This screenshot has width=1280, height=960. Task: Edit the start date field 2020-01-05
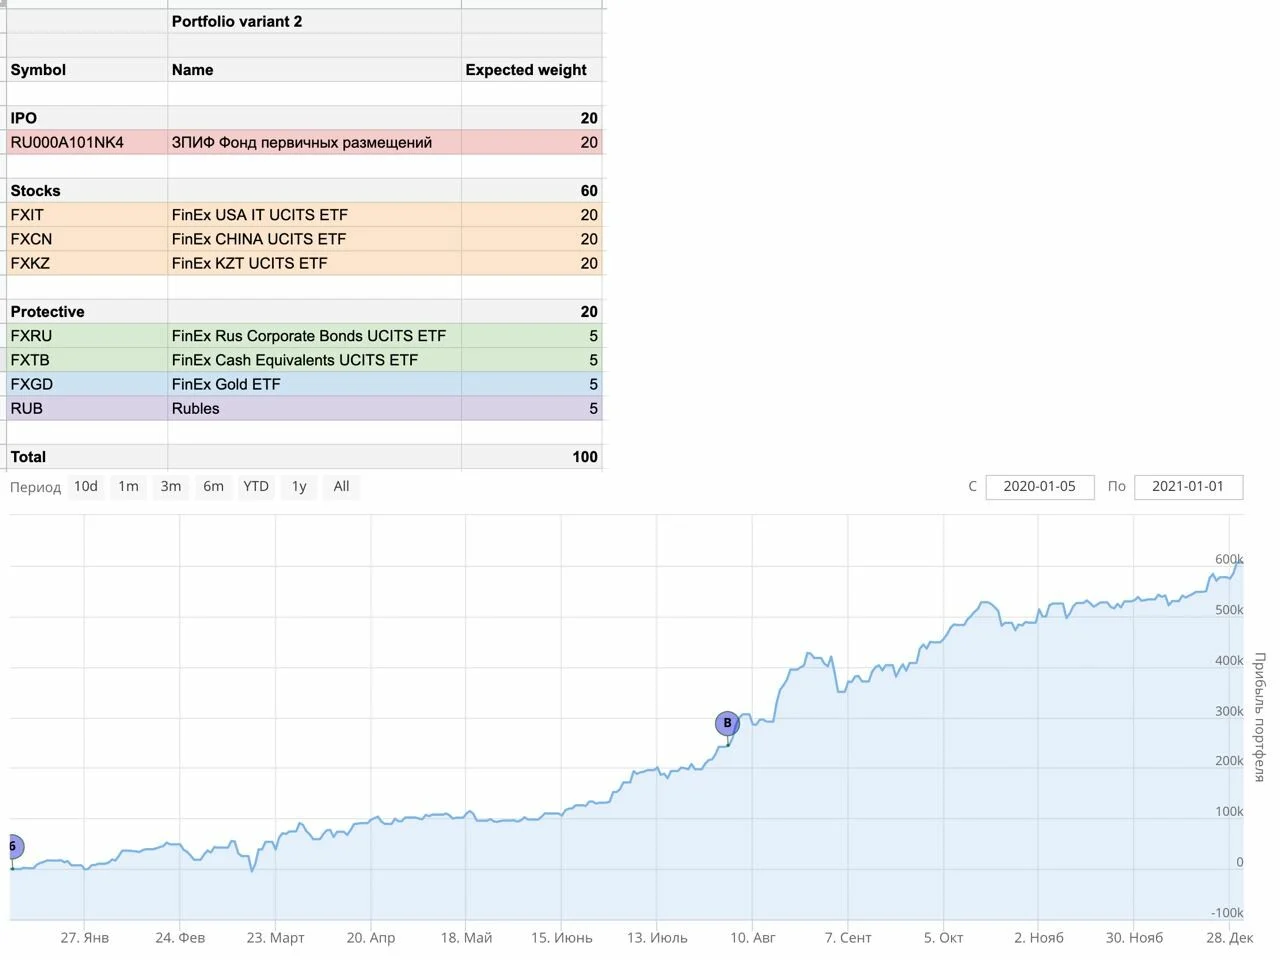[x=1040, y=487]
